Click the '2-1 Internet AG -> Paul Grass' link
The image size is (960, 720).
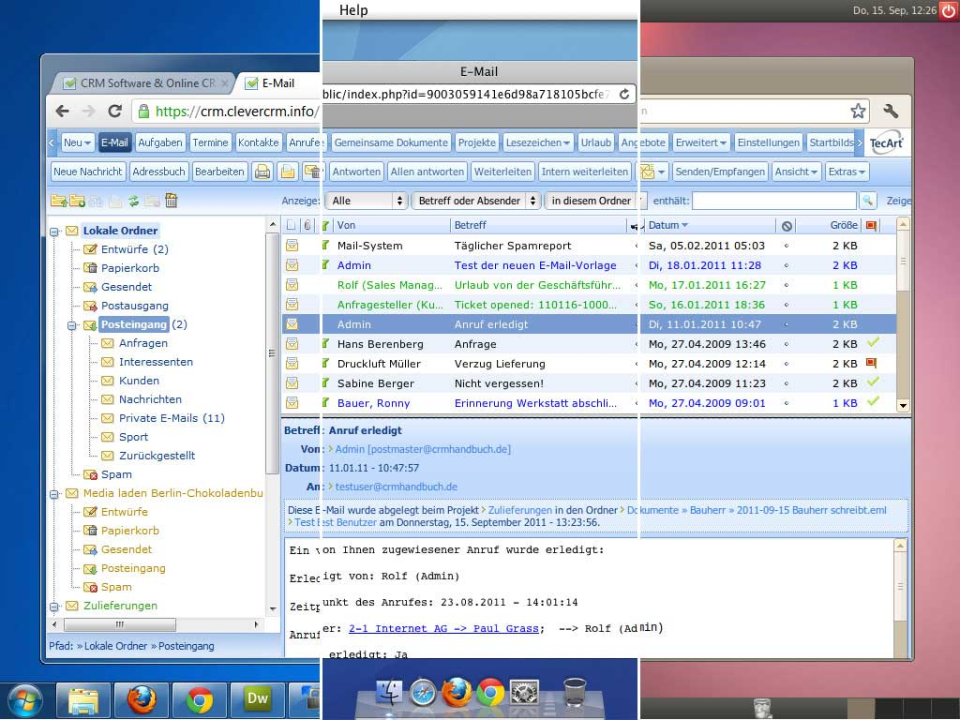pos(445,628)
